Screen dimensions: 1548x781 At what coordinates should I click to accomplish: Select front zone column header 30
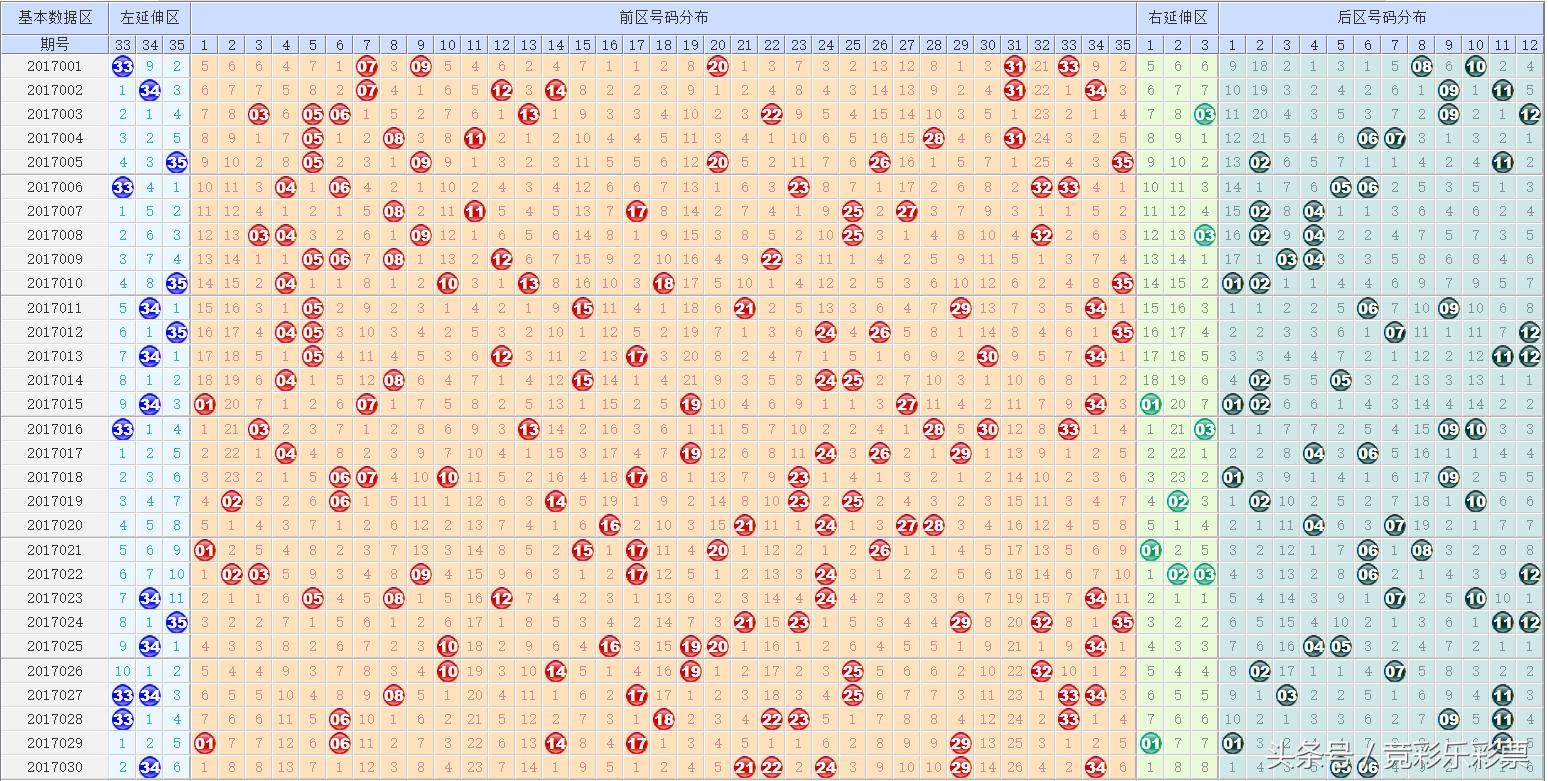click(987, 44)
